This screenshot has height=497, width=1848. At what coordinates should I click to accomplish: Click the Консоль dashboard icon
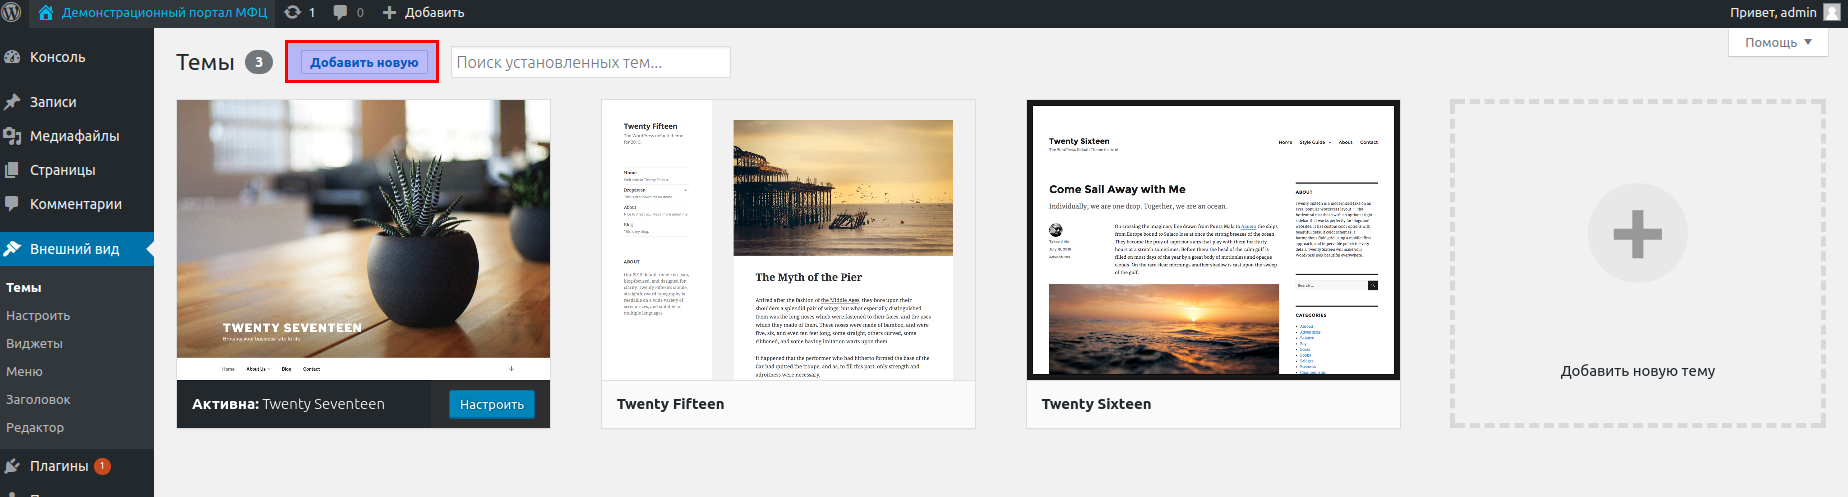click(12, 57)
